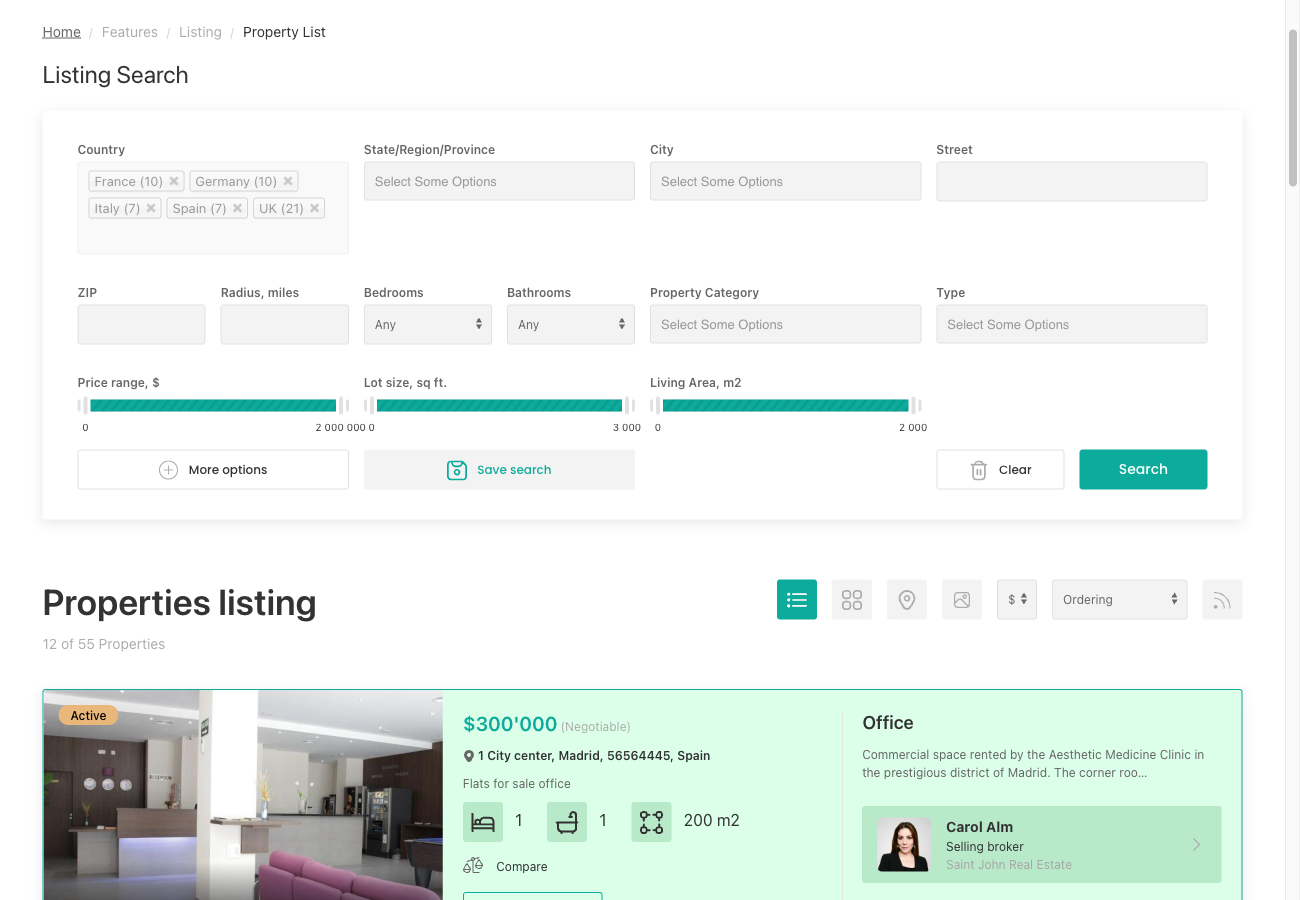Expand More options in the search form
Image resolution: width=1300 pixels, height=900 pixels.
click(212, 469)
